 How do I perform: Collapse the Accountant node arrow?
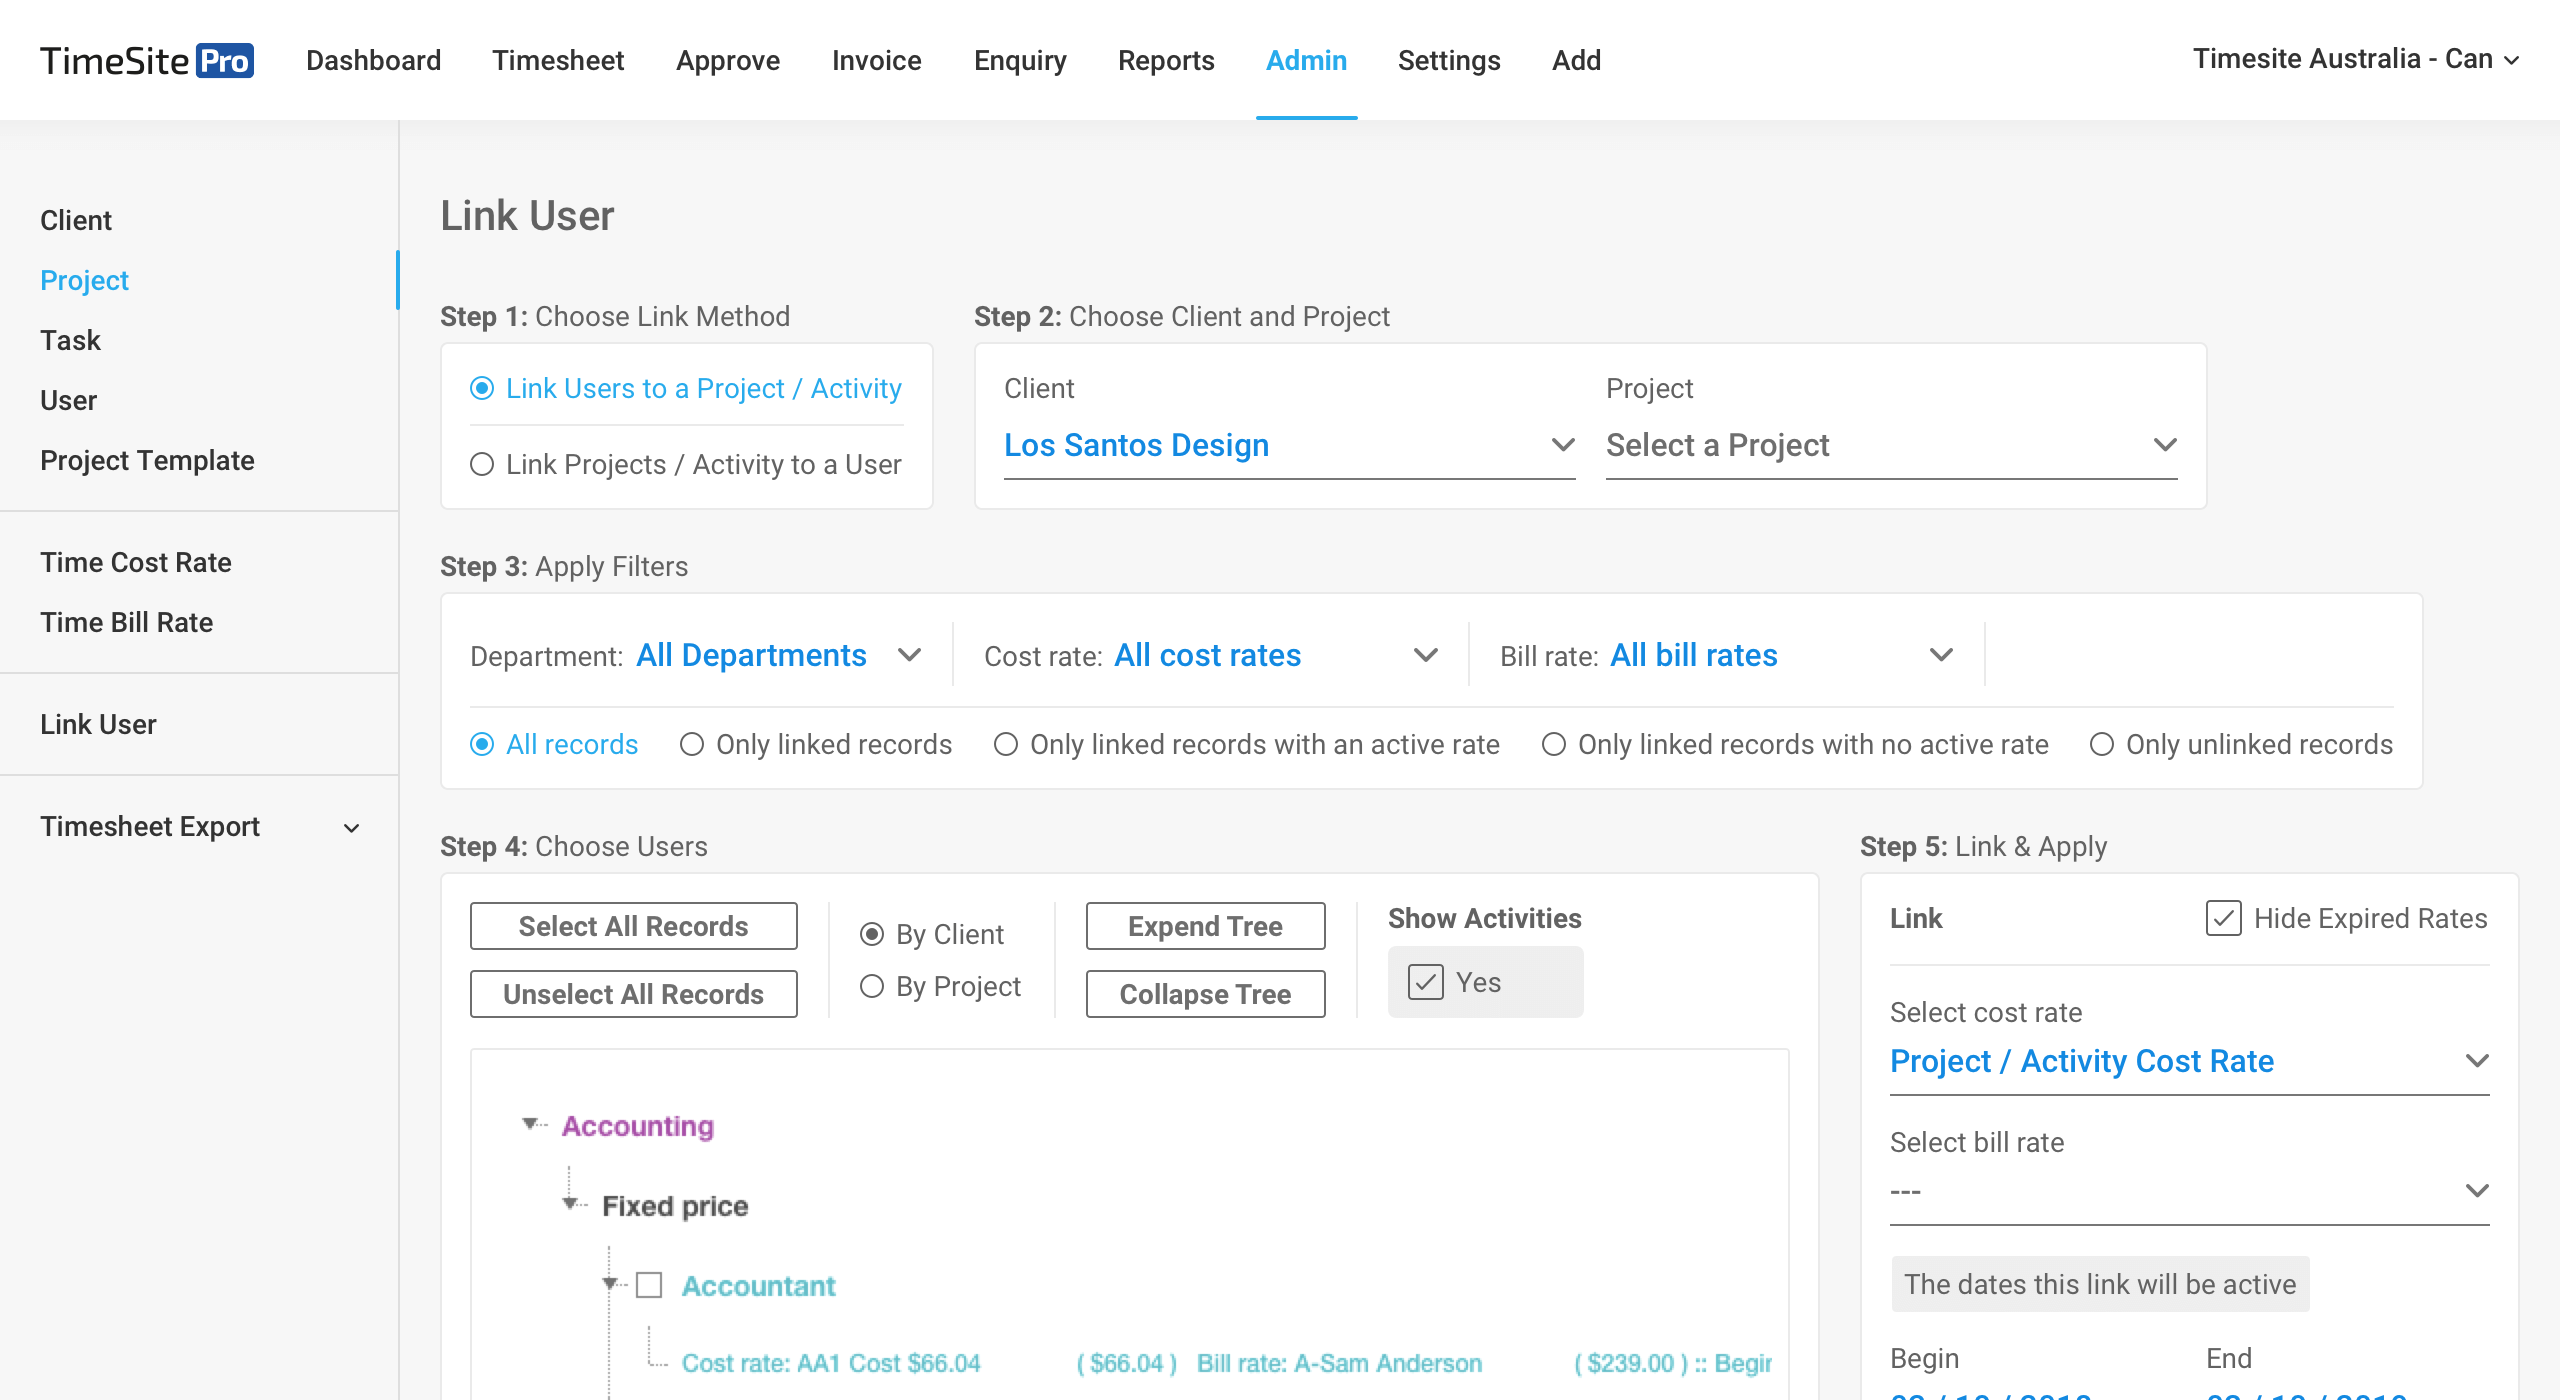(609, 1283)
